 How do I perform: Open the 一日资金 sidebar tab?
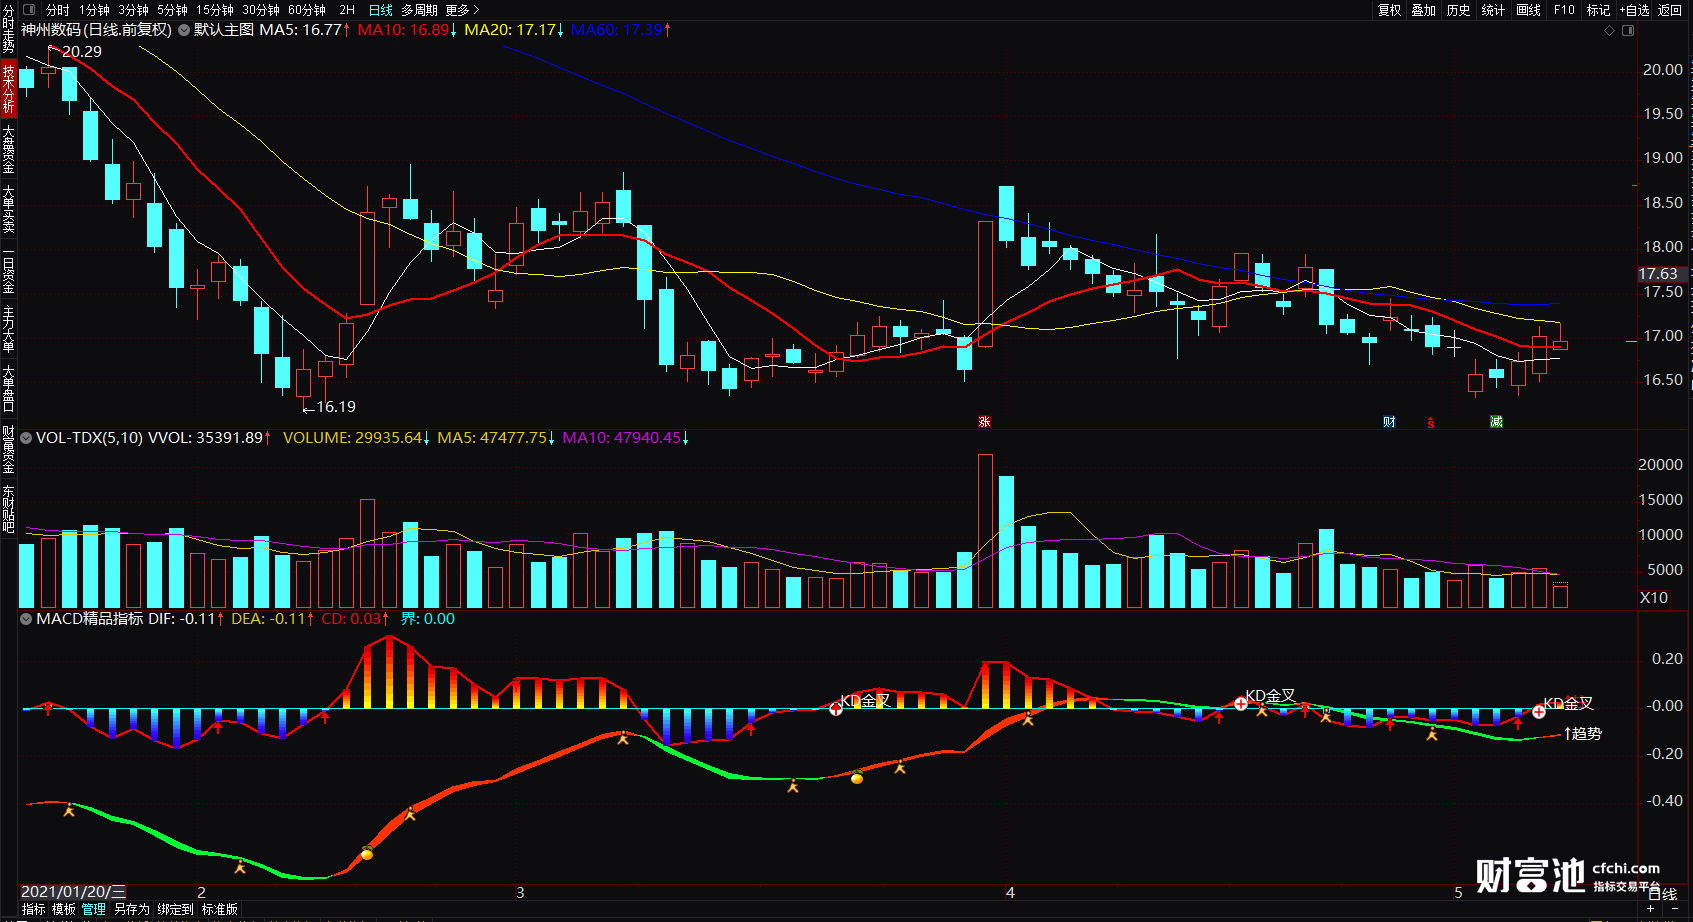8,270
